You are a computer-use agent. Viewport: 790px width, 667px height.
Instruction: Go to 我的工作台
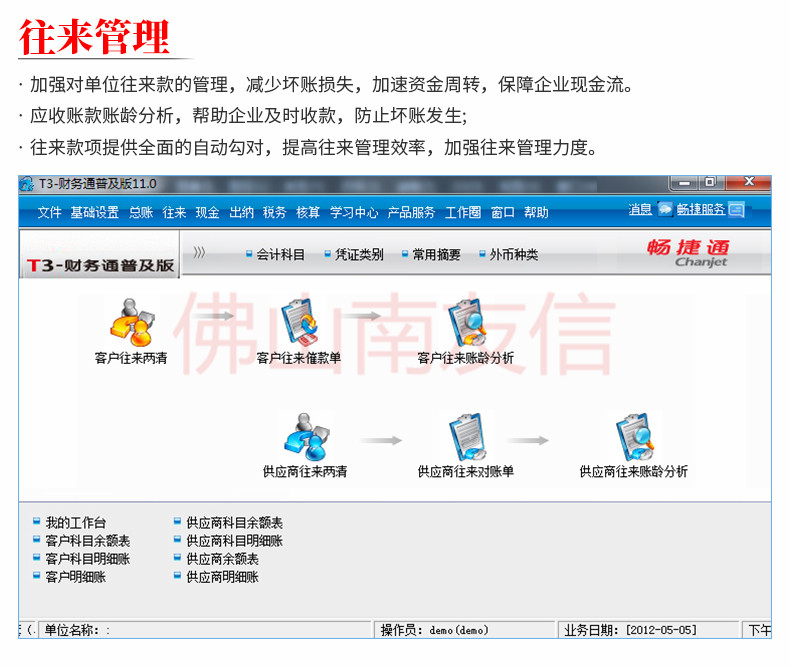(x=70, y=522)
